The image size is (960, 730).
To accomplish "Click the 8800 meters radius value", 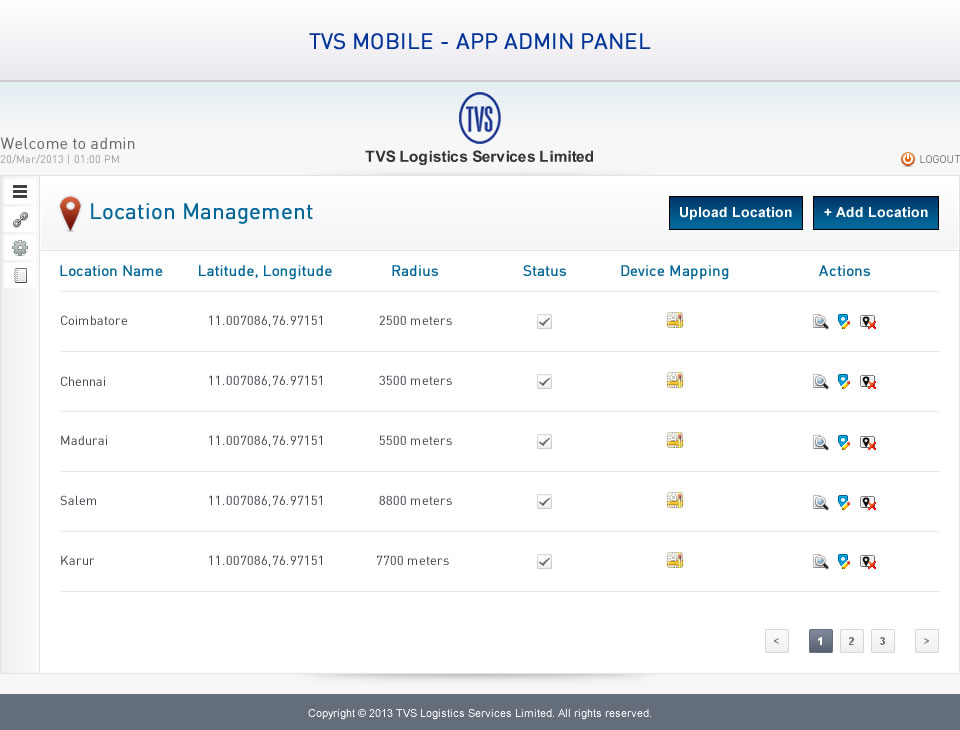I will (416, 501).
